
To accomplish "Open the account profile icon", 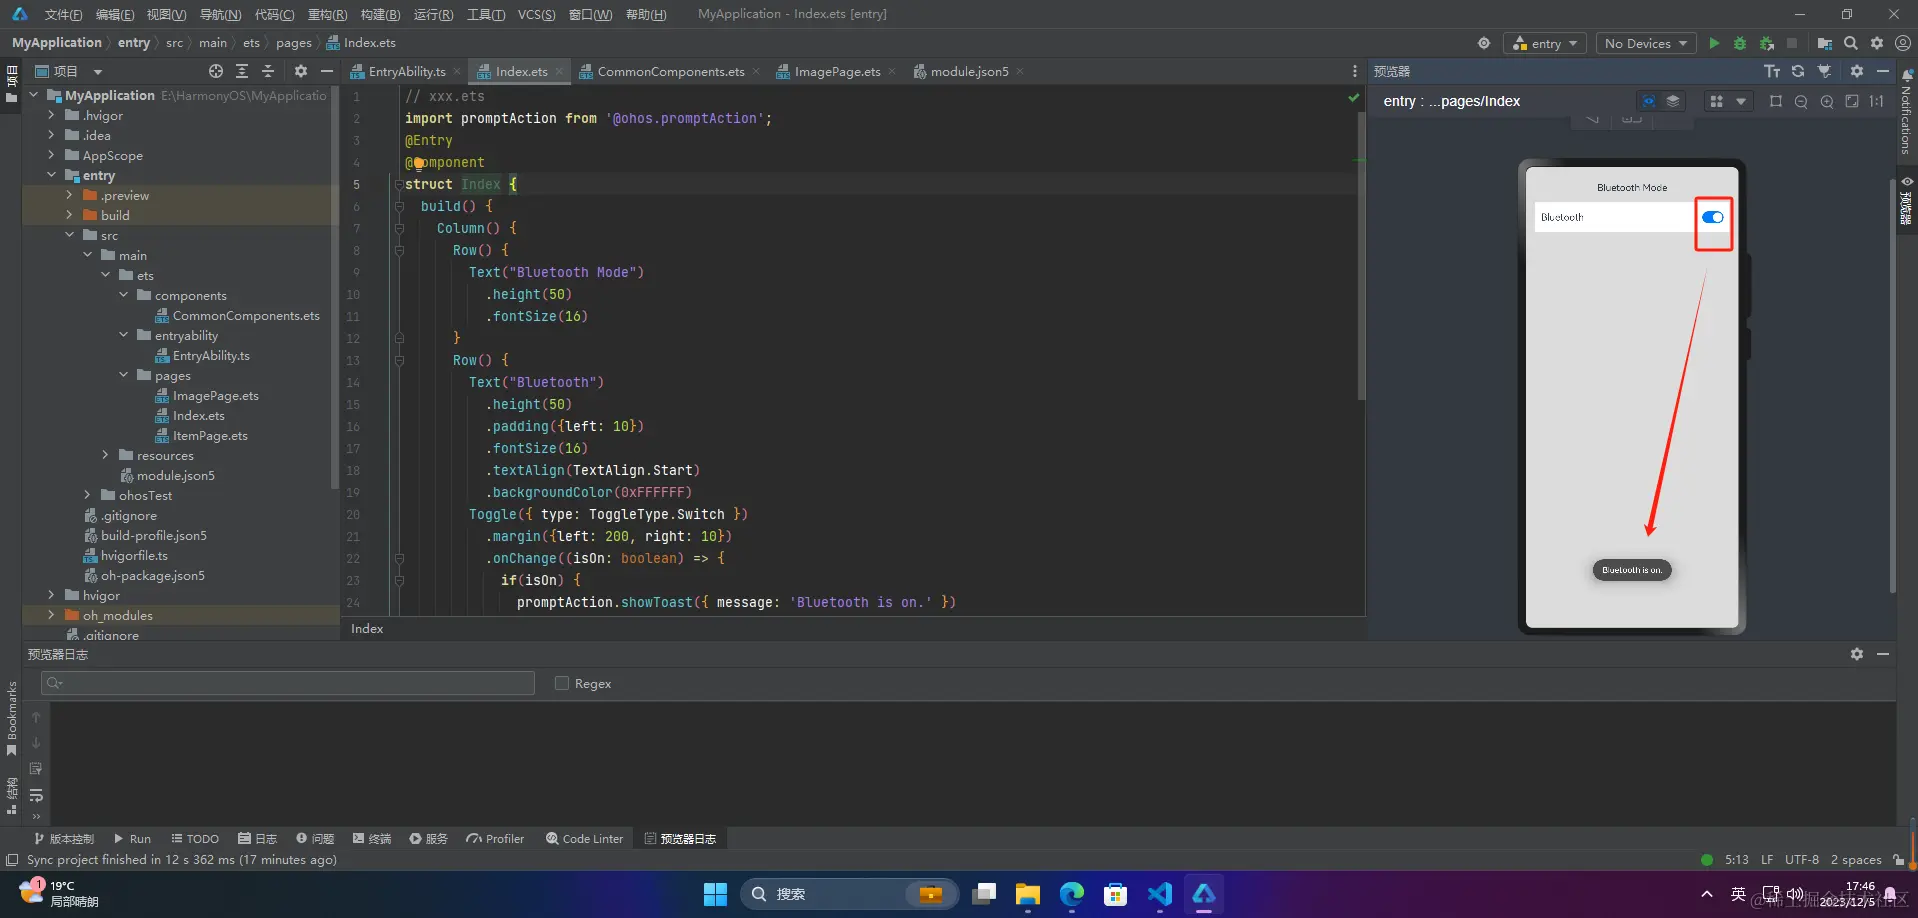I will tap(1903, 43).
